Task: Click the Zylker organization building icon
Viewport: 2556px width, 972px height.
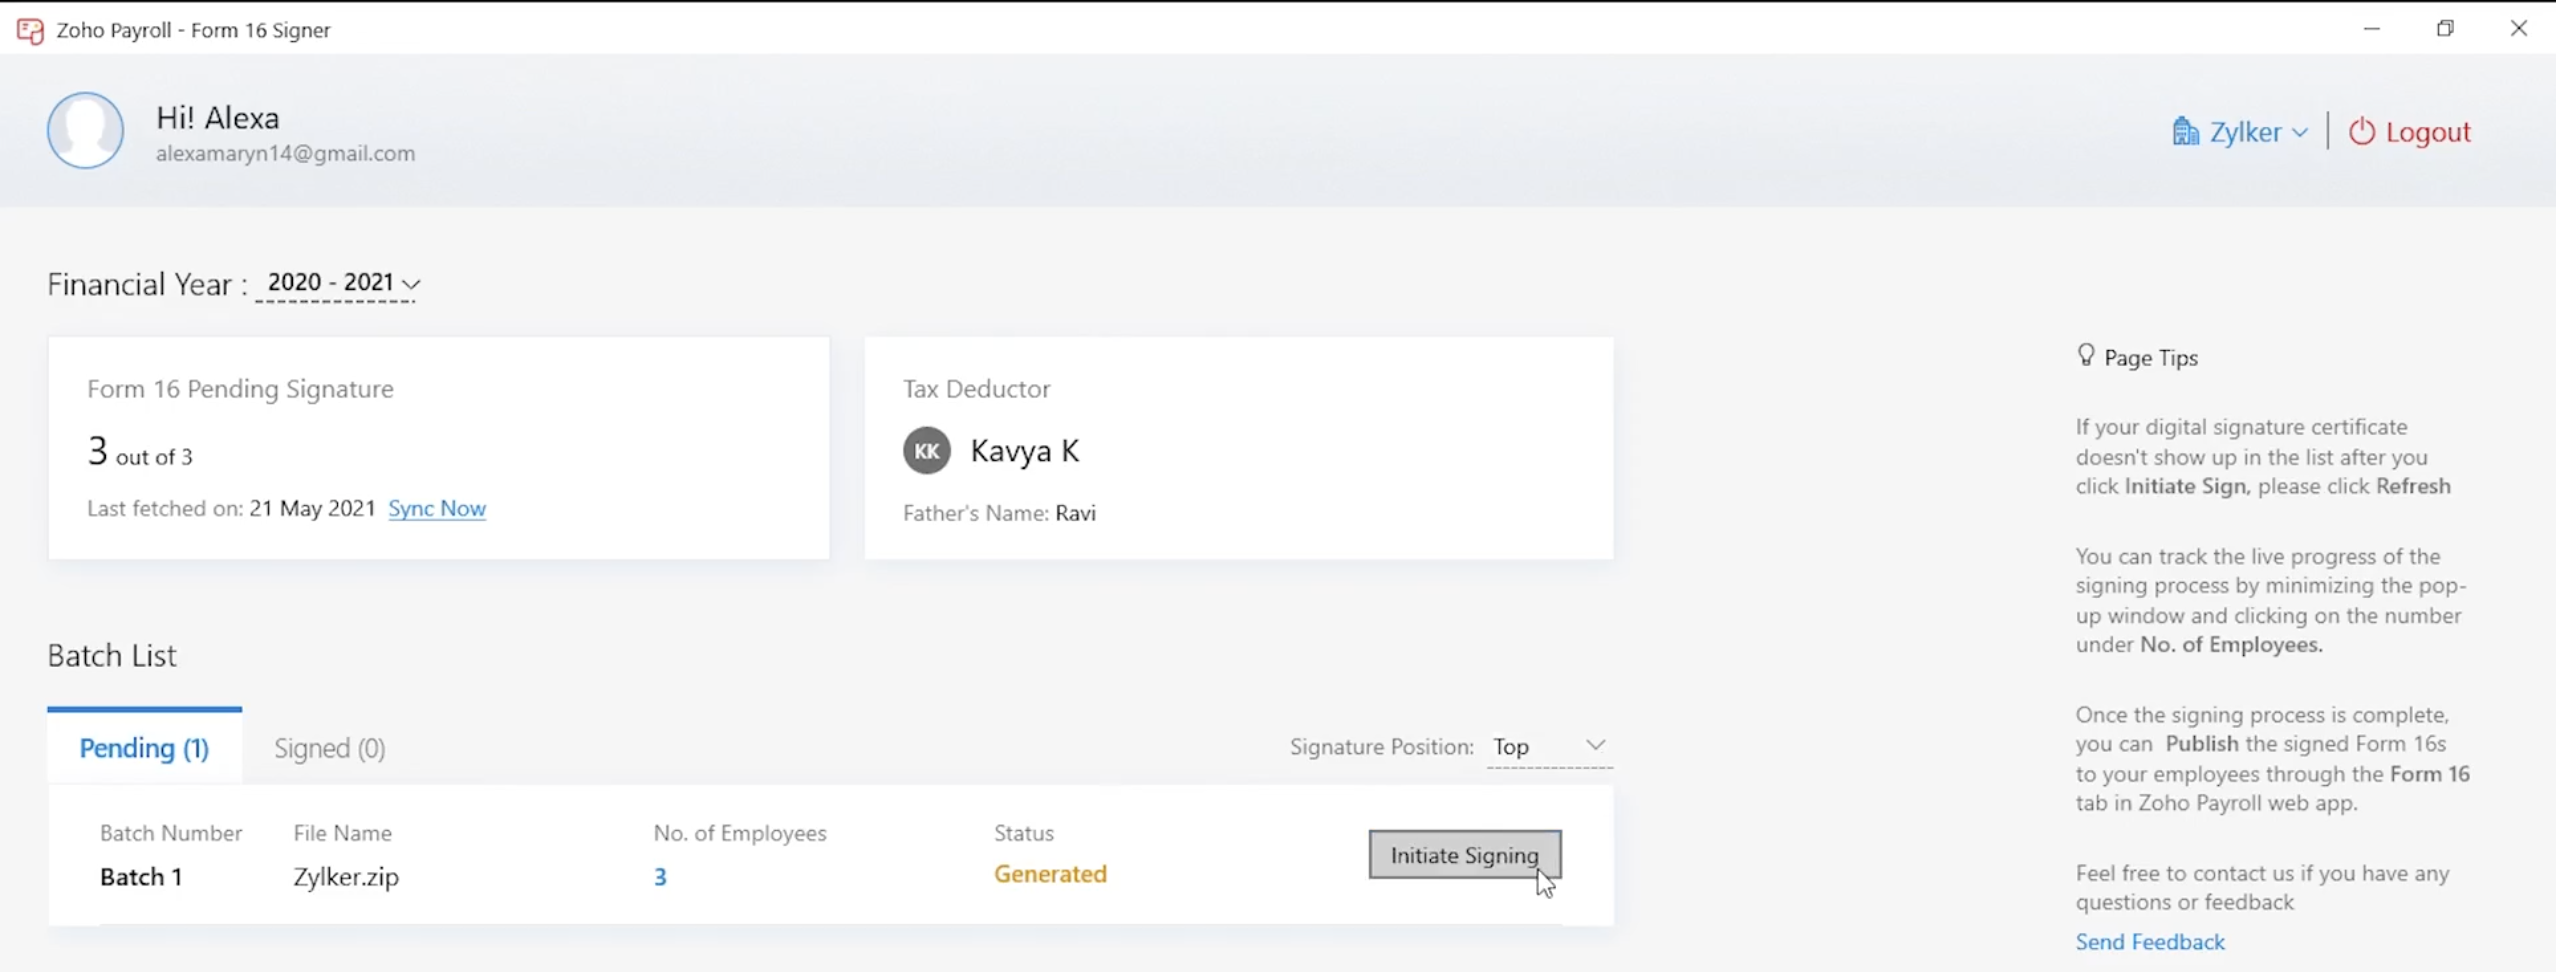Action: pos(2185,132)
